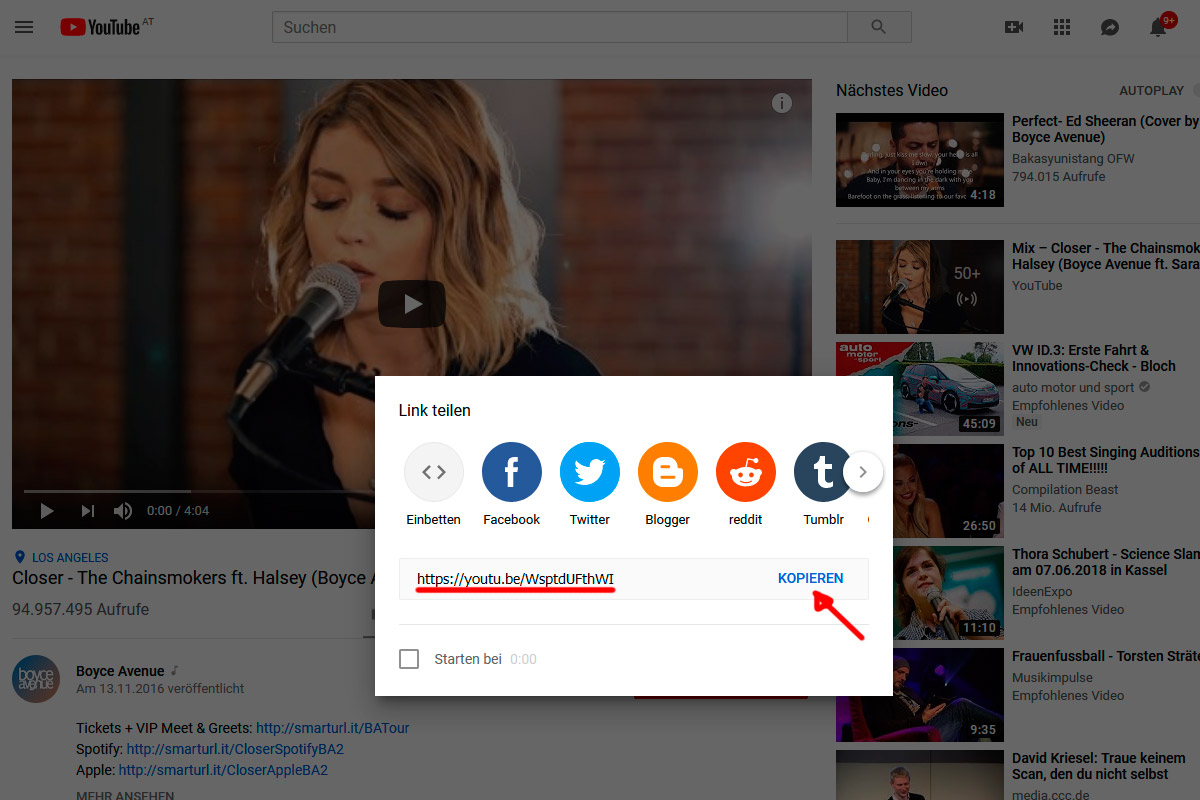Expand description with MEHR ANSEHEN
This screenshot has height=800, width=1200.
coord(125,796)
